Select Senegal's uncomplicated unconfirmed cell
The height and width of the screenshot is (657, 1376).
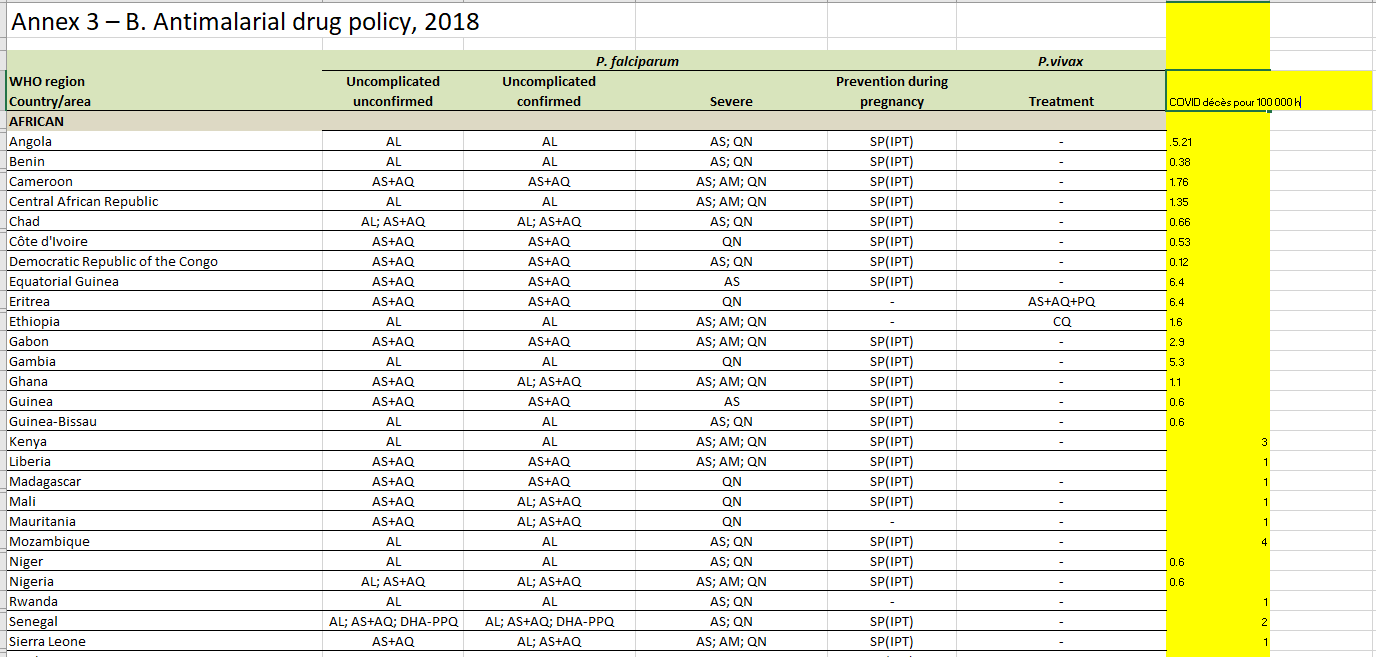pos(393,621)
